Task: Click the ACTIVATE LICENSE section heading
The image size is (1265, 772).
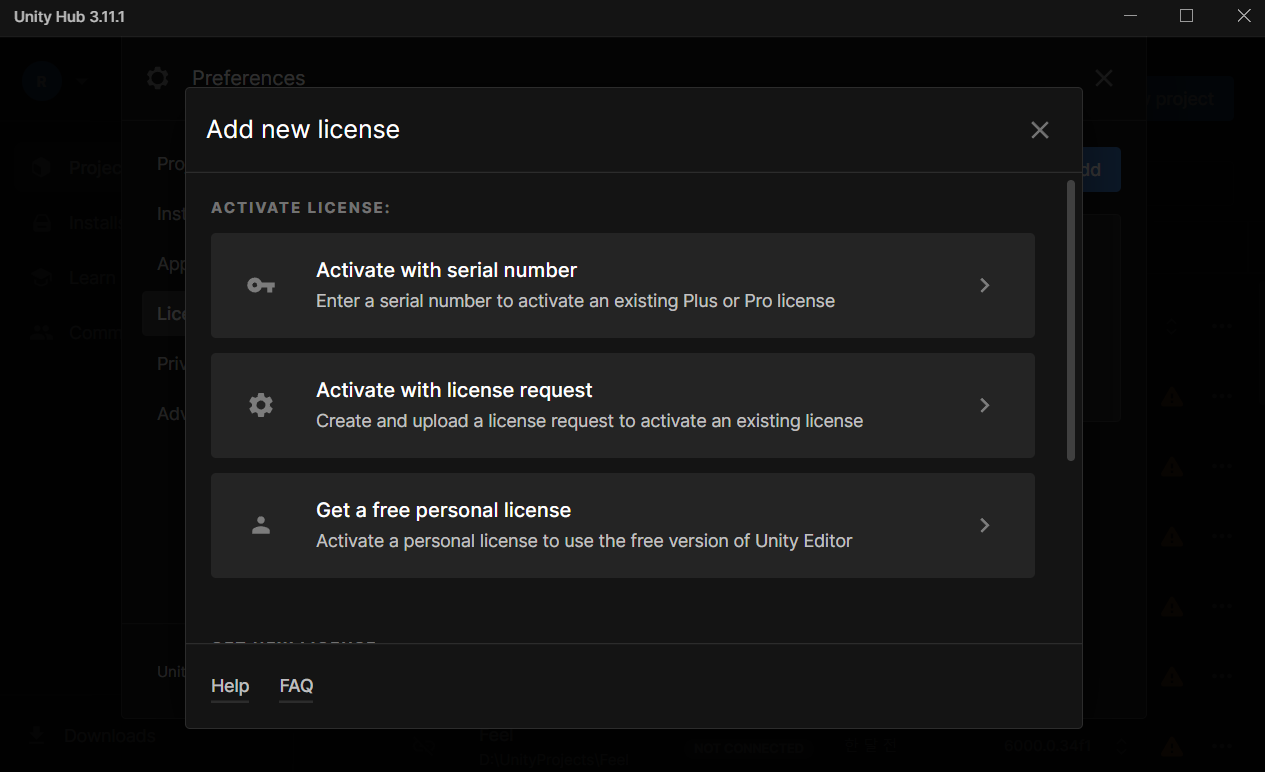Action: [301, 208]
